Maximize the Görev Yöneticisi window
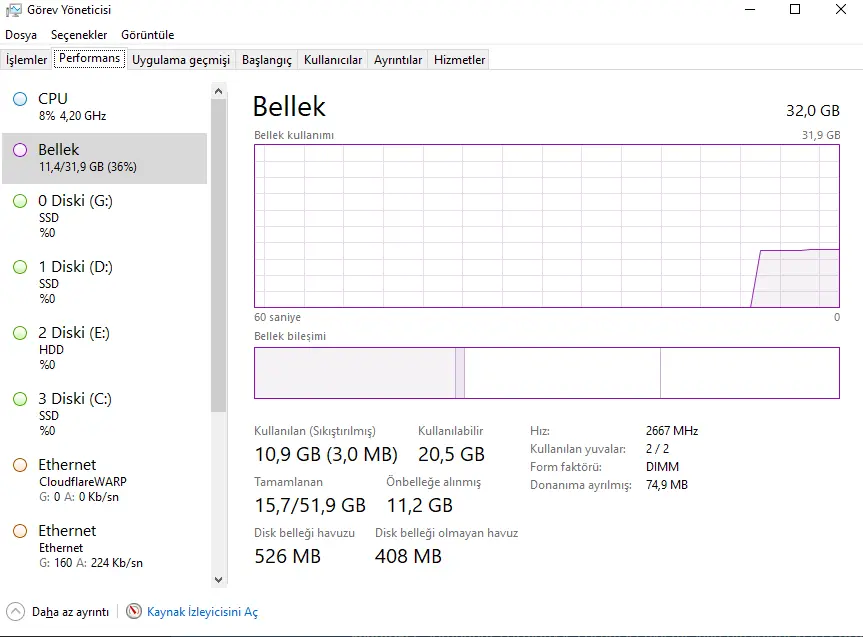This screenshot has width=863, height=637. pos(795,9)
